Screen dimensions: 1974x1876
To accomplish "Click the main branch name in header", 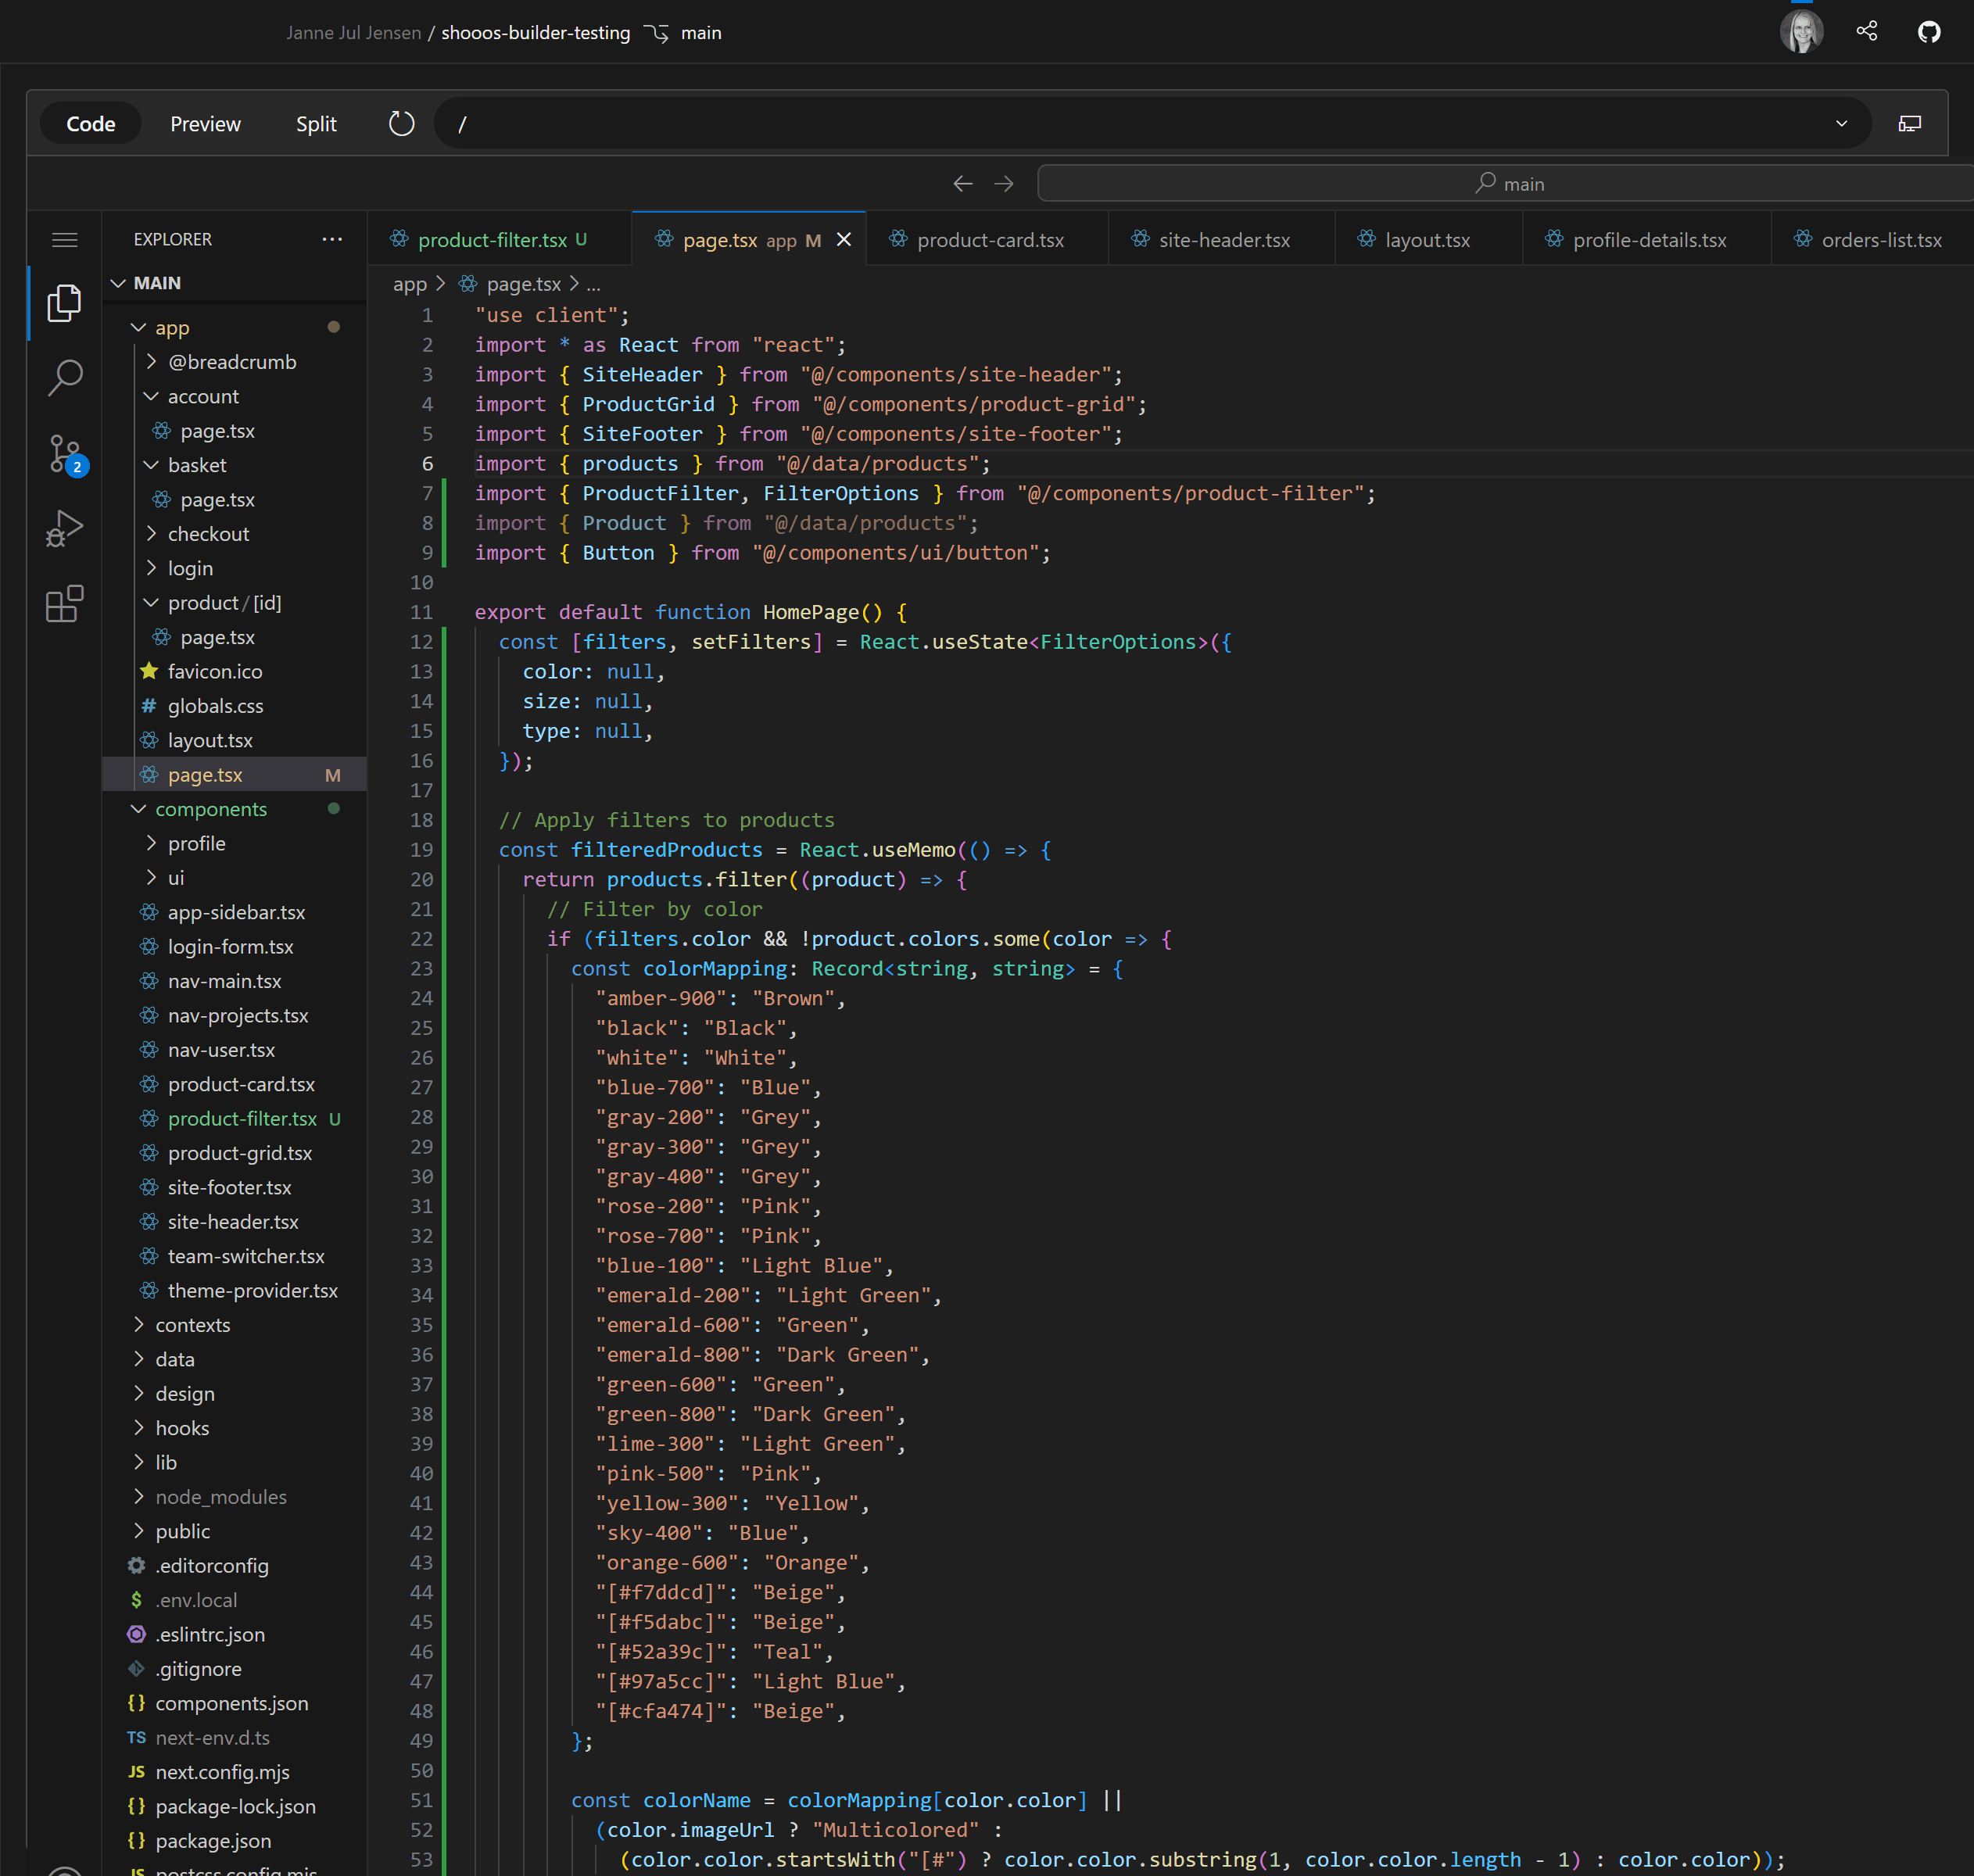I will coord(701,33).
